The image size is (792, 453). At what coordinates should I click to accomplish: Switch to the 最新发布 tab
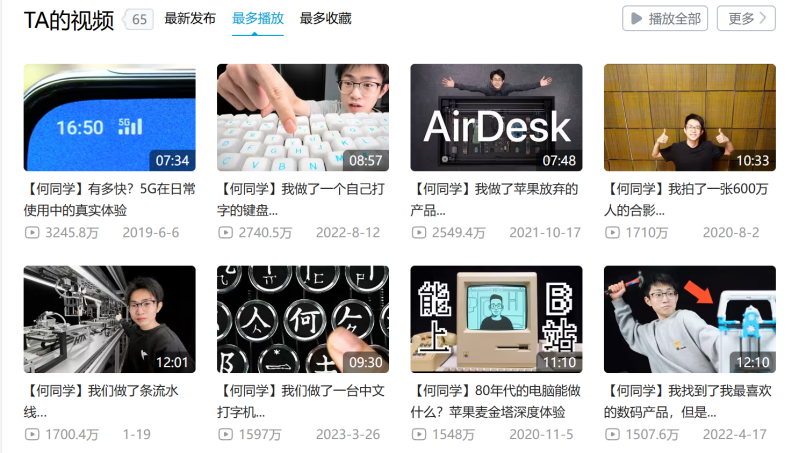click(190, 19)
